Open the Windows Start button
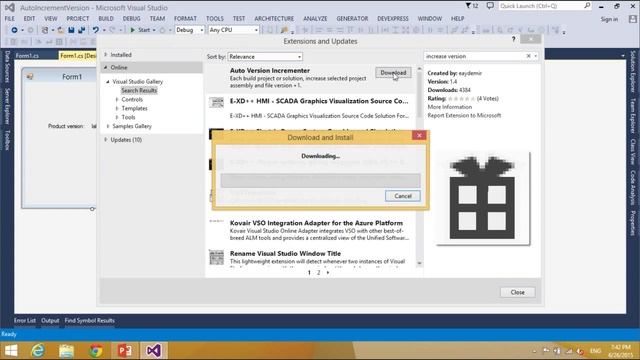This screenshot has width=640, height=360. pos(11,351)
